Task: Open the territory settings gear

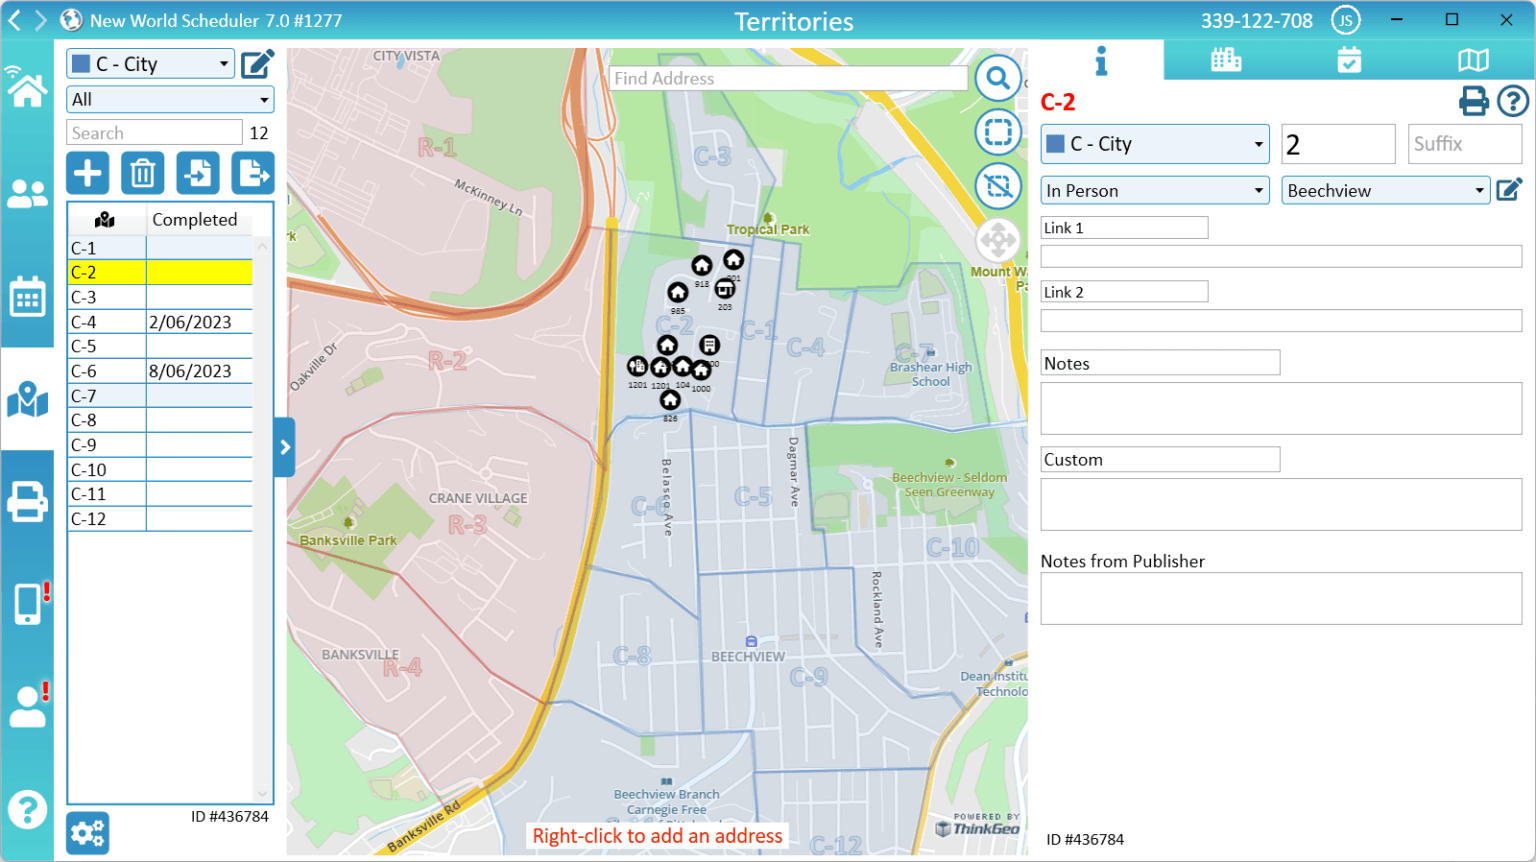Action: 87,832
